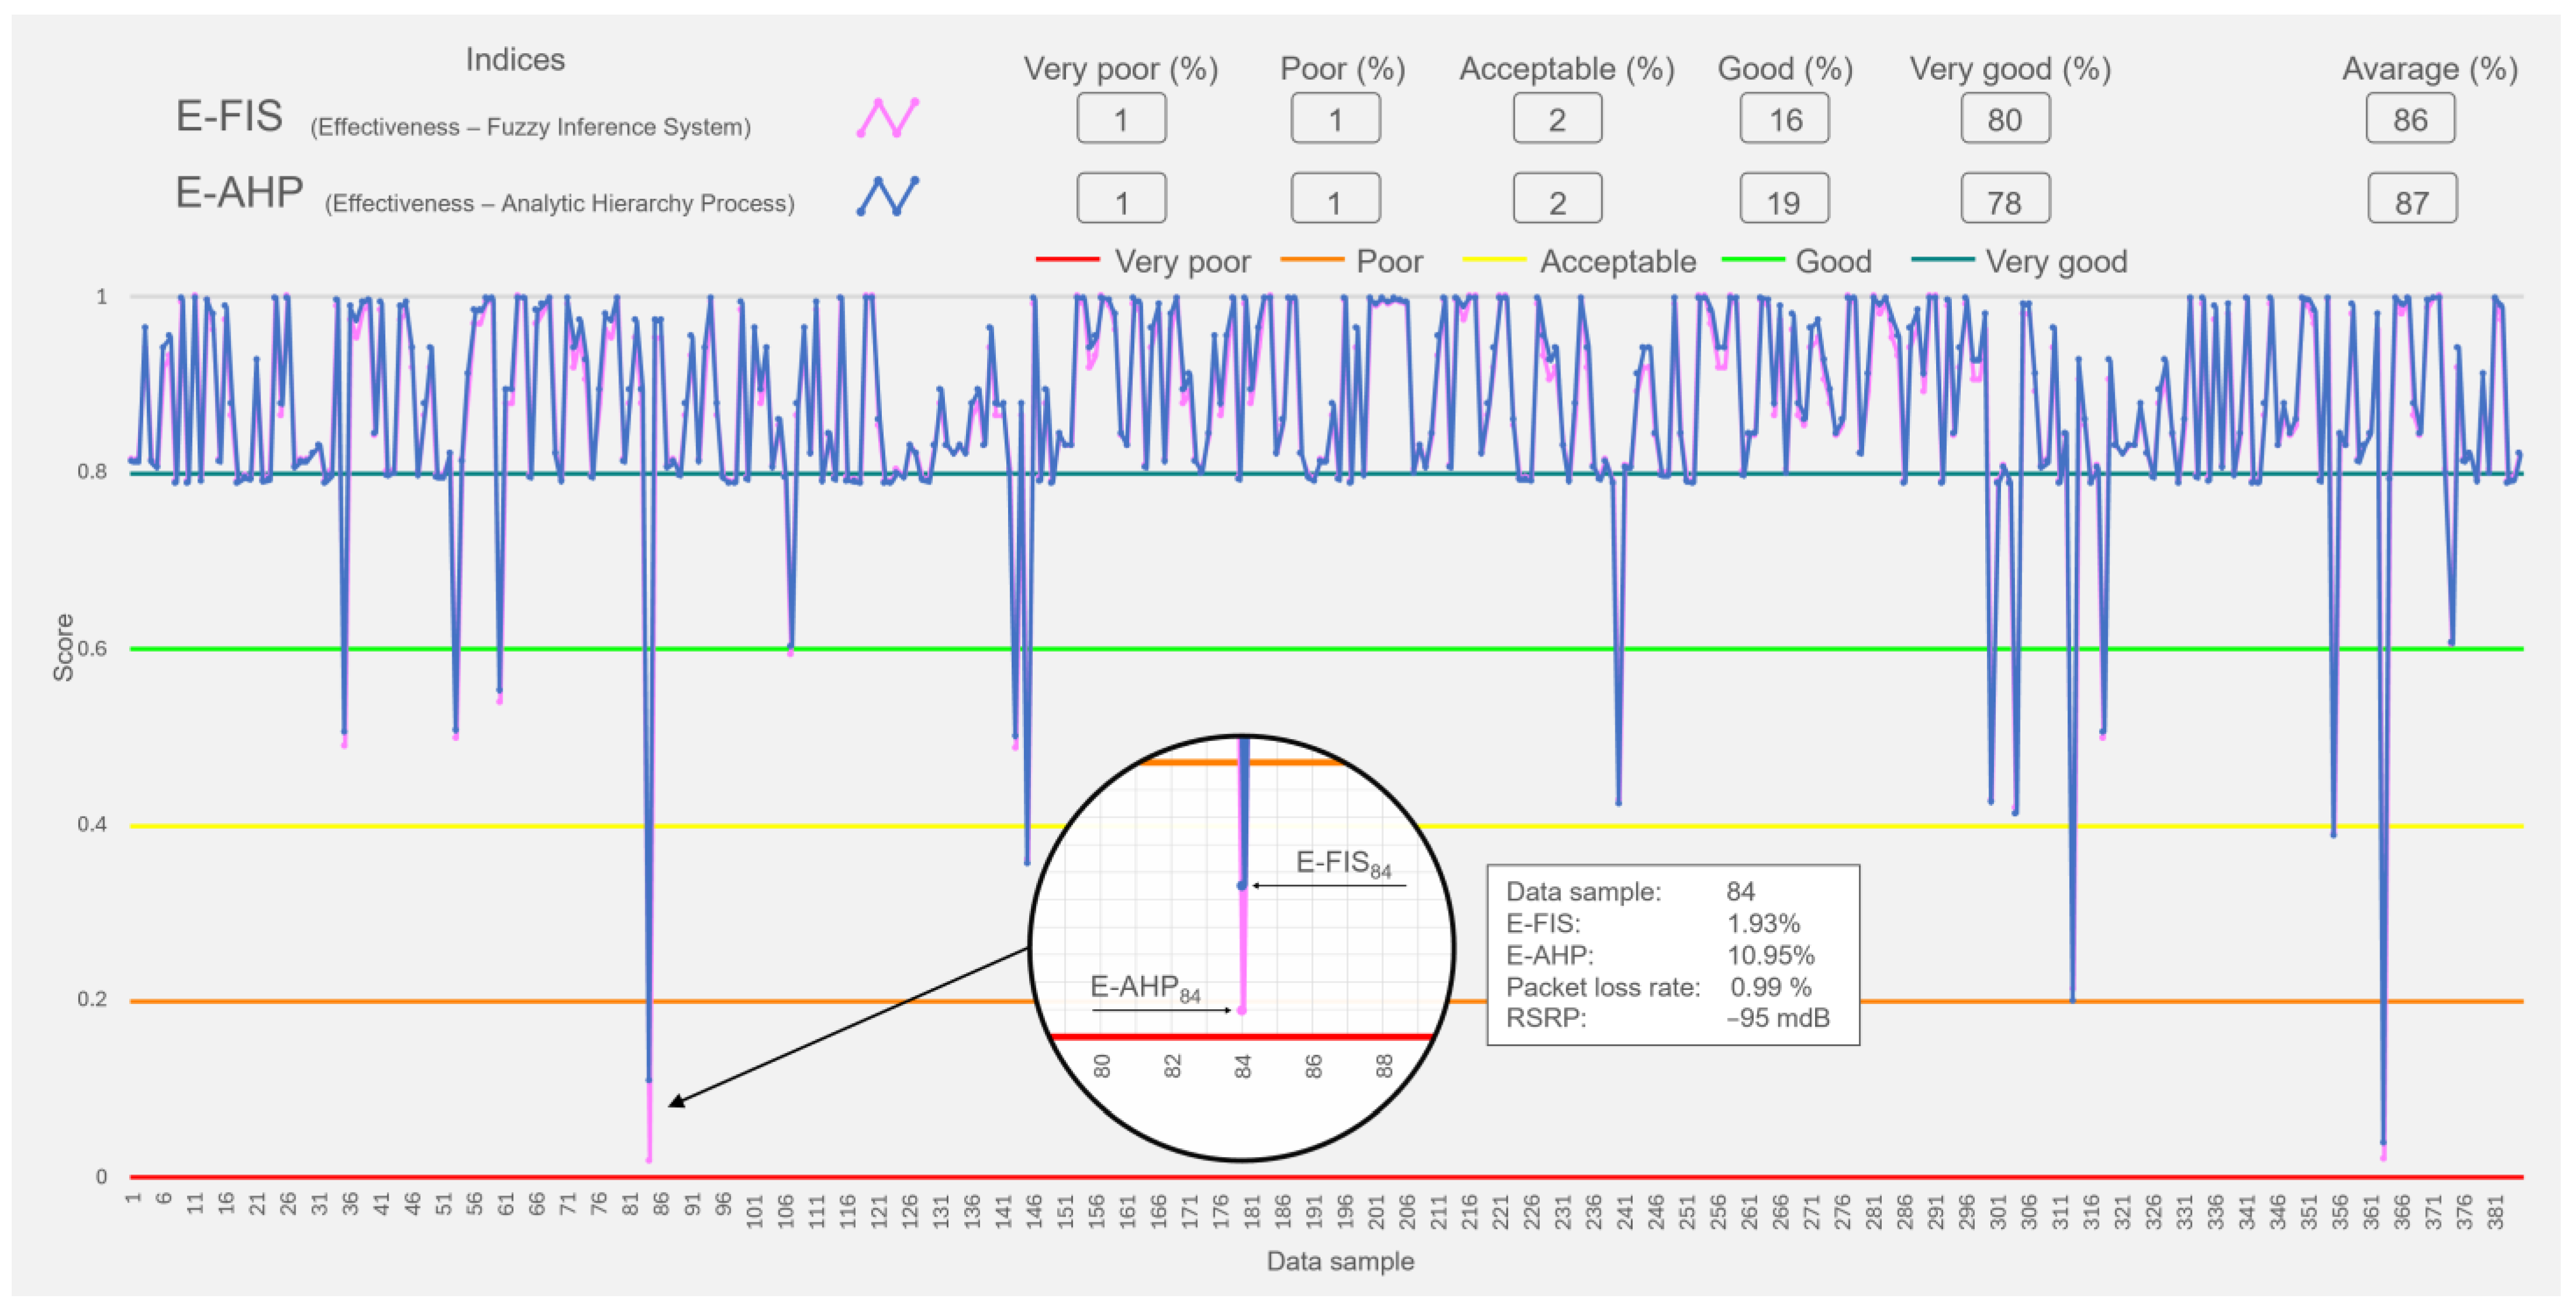The height and width of the screenshot is (1309, 2576).
Task: Click the blue E-AHP line icon
Action: click(887, 195)
